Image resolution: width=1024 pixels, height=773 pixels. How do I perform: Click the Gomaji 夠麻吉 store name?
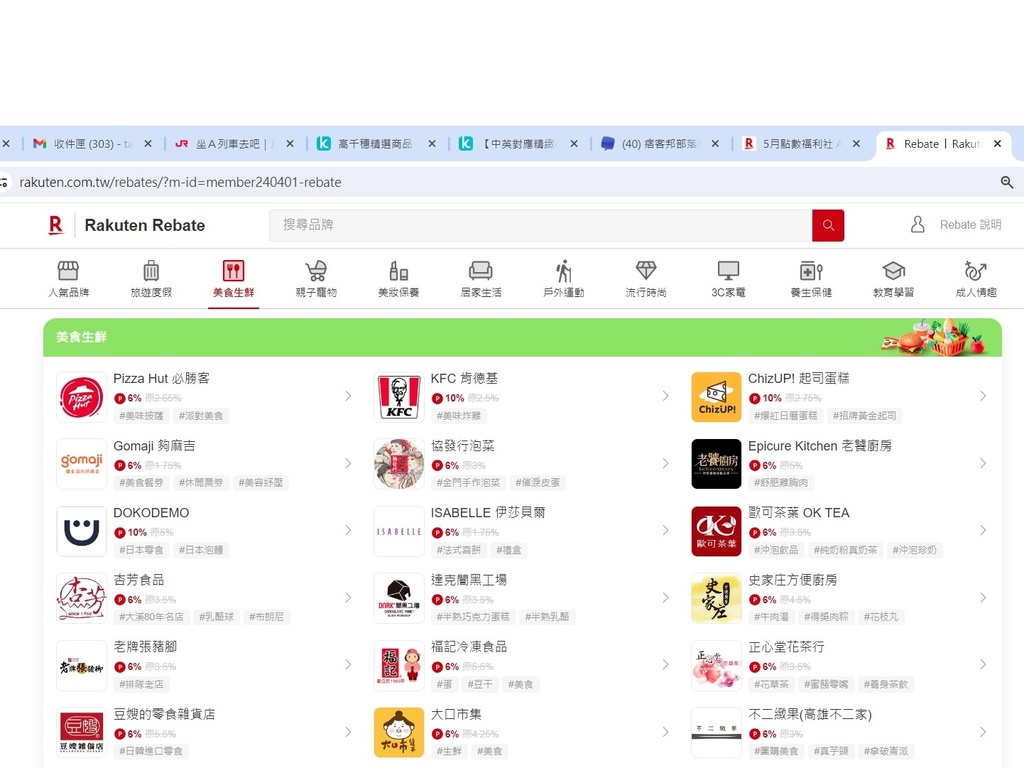[154, 446]
